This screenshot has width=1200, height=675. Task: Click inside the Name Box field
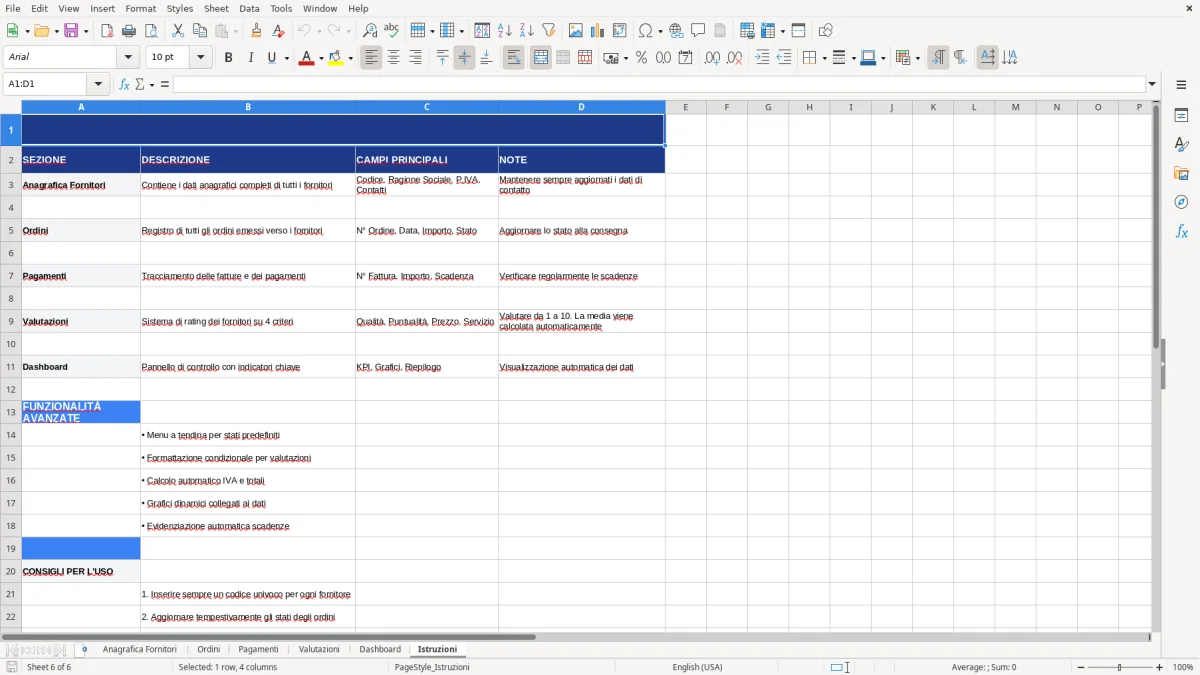point(45,83)
